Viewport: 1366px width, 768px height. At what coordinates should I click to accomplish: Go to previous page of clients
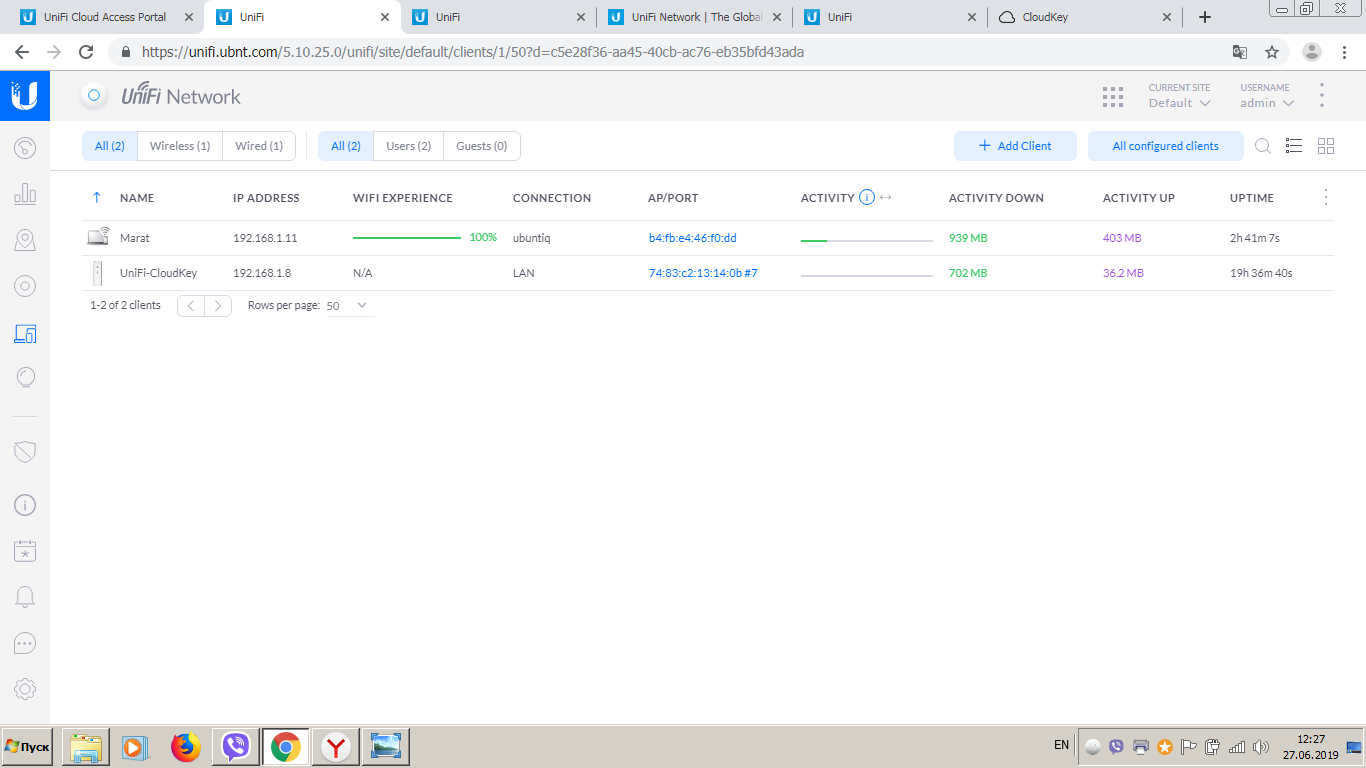[191, 306]
